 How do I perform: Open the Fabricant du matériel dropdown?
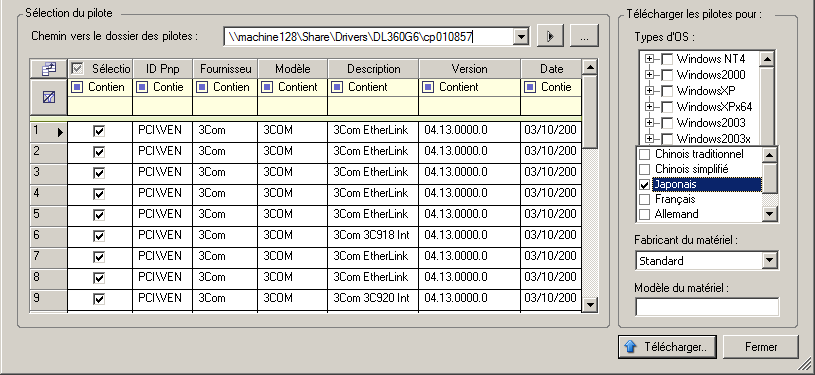coord(770,261)
